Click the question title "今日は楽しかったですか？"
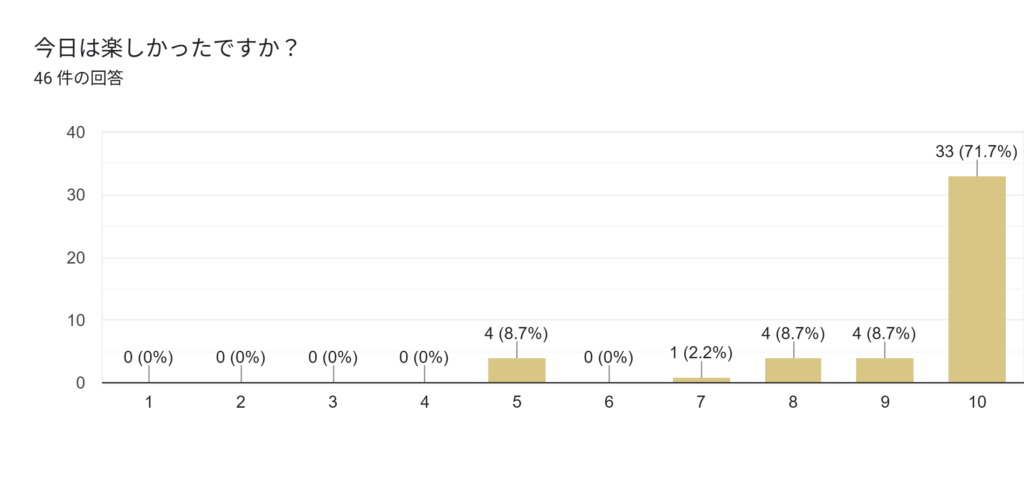The width and height of the screenshot is (1024, 487). [167, 47]
